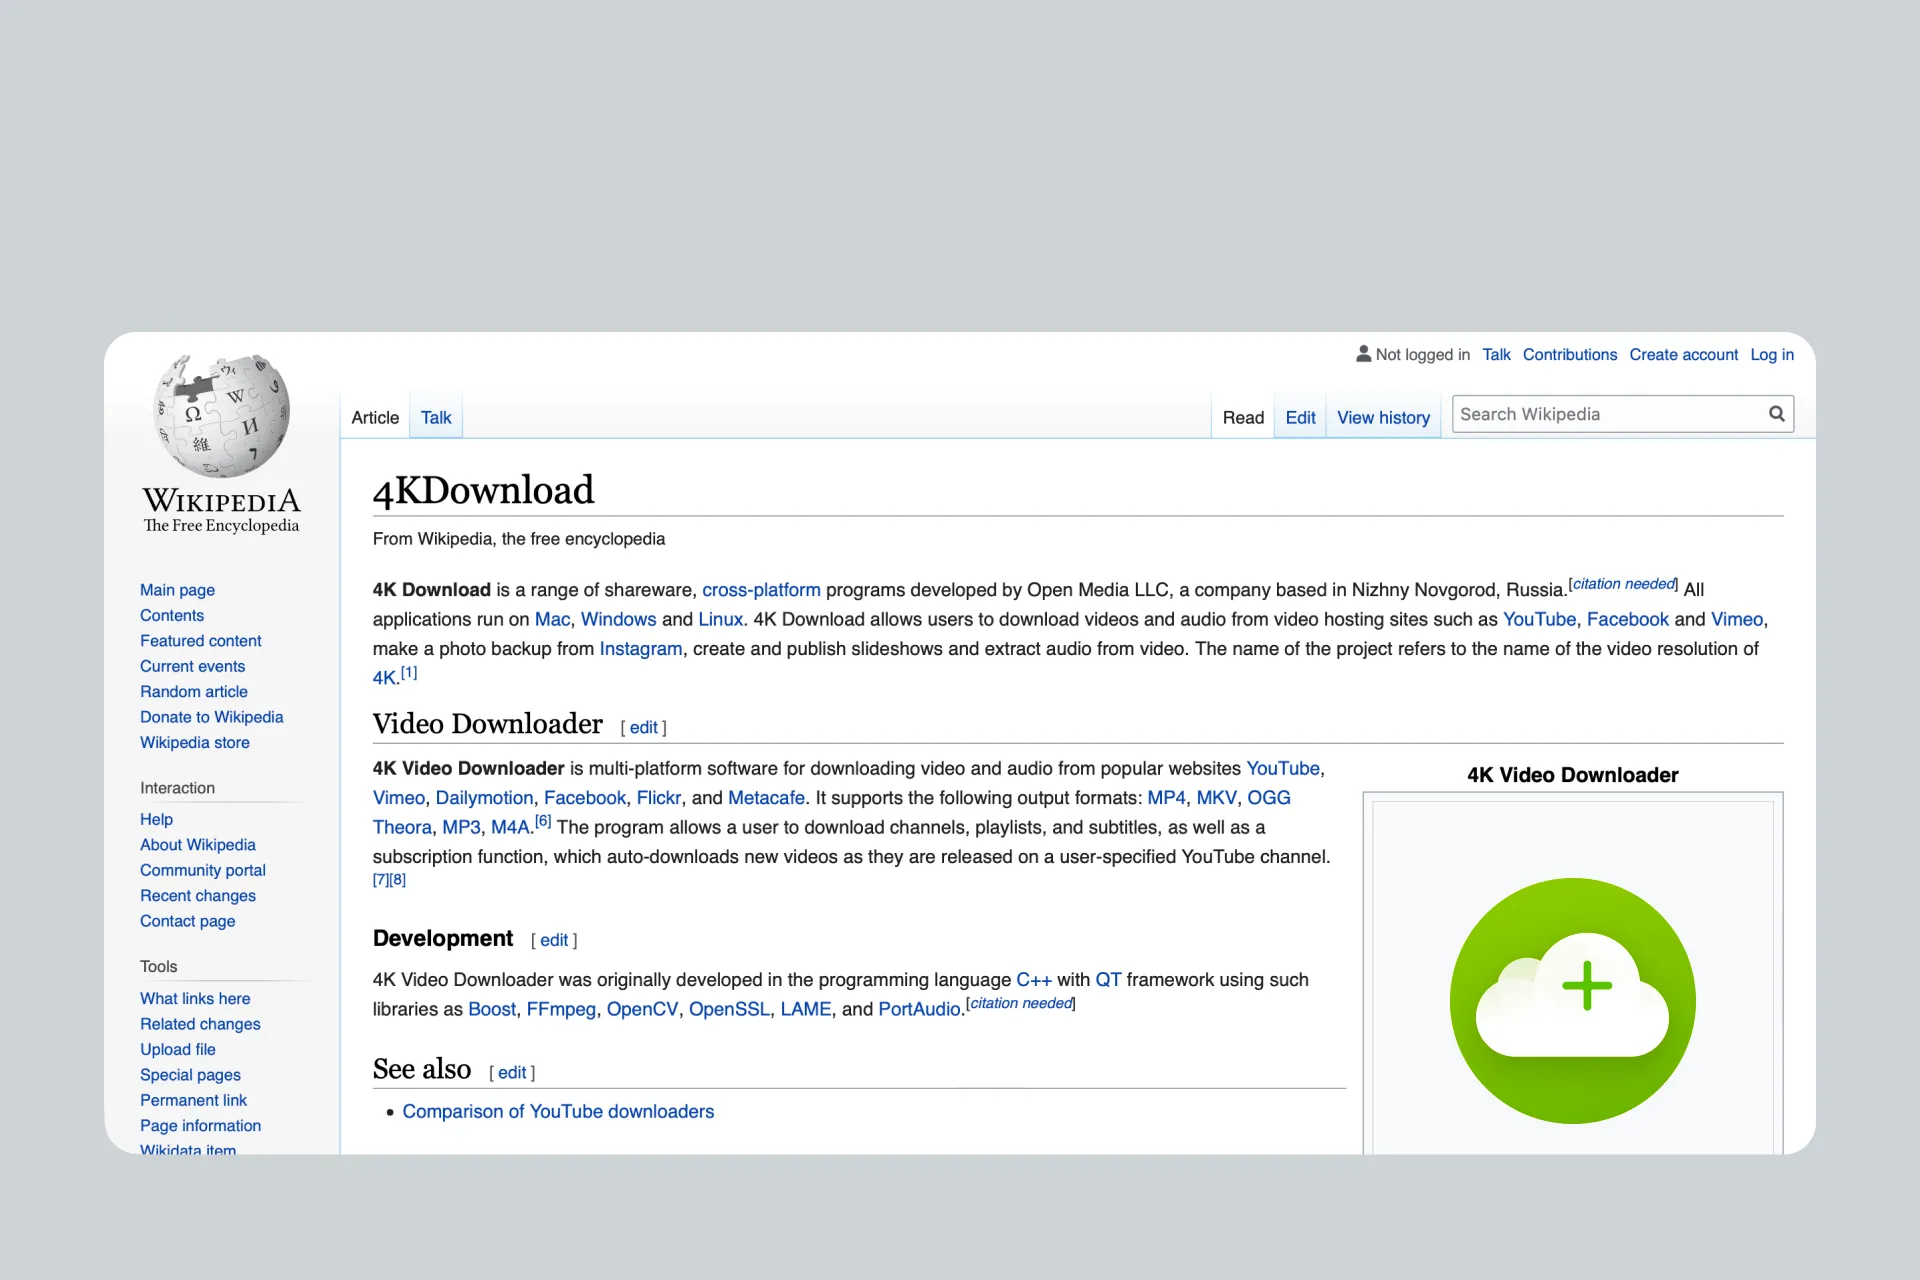The width and height of the screenshot is (1920, 1280).
Task: Select the Read tab
Action: pos(1243,418)
